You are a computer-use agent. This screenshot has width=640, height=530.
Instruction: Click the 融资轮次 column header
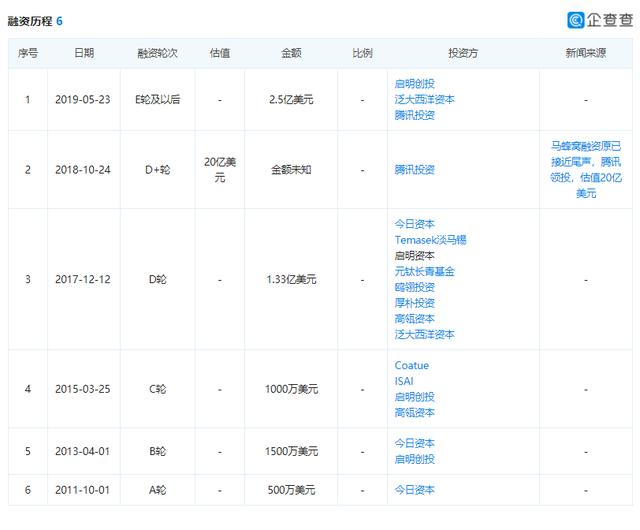(158, 53)
